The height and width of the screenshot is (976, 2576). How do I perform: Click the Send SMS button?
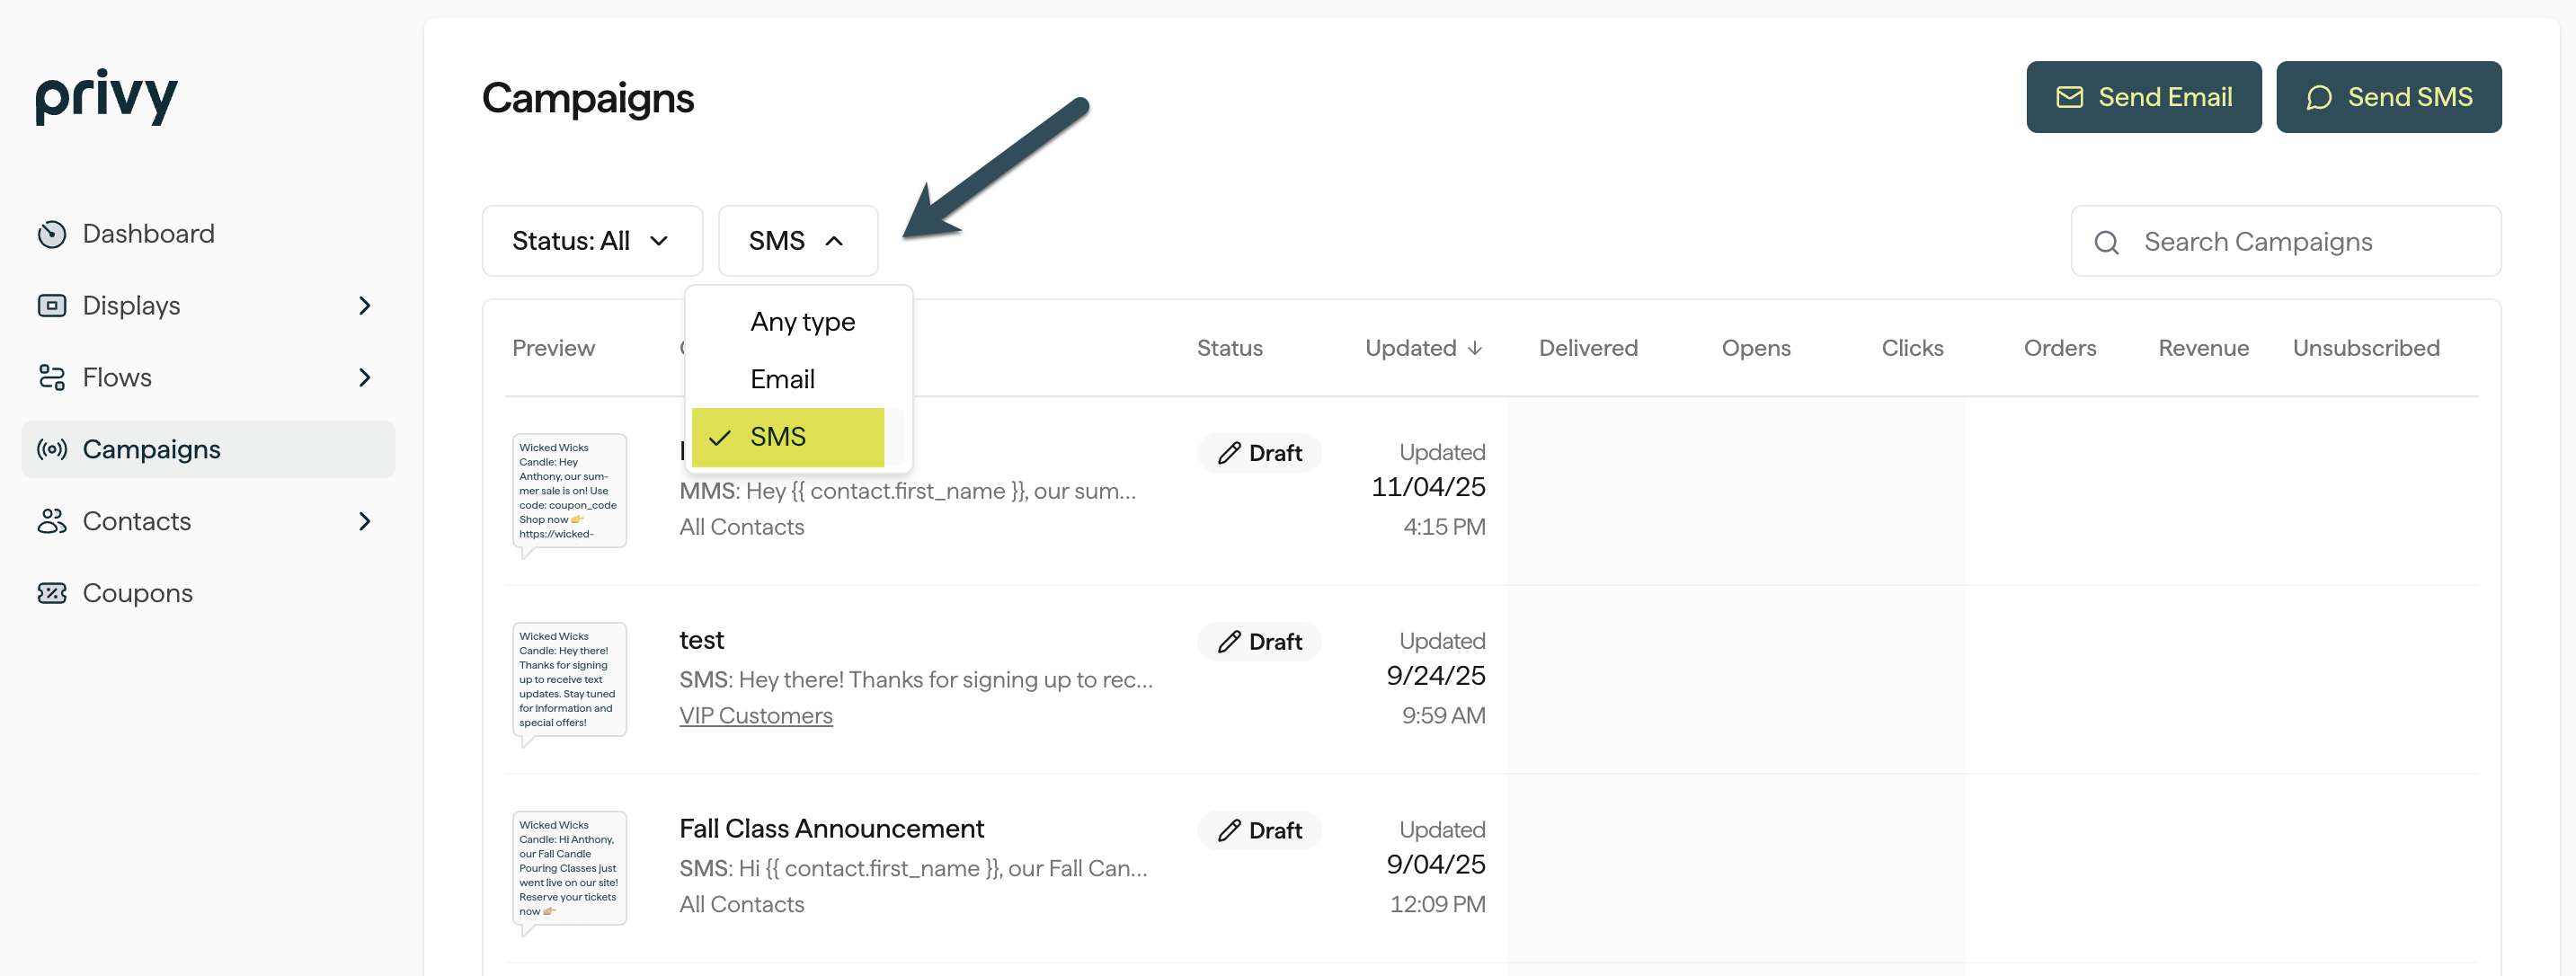coord(2389,96)
